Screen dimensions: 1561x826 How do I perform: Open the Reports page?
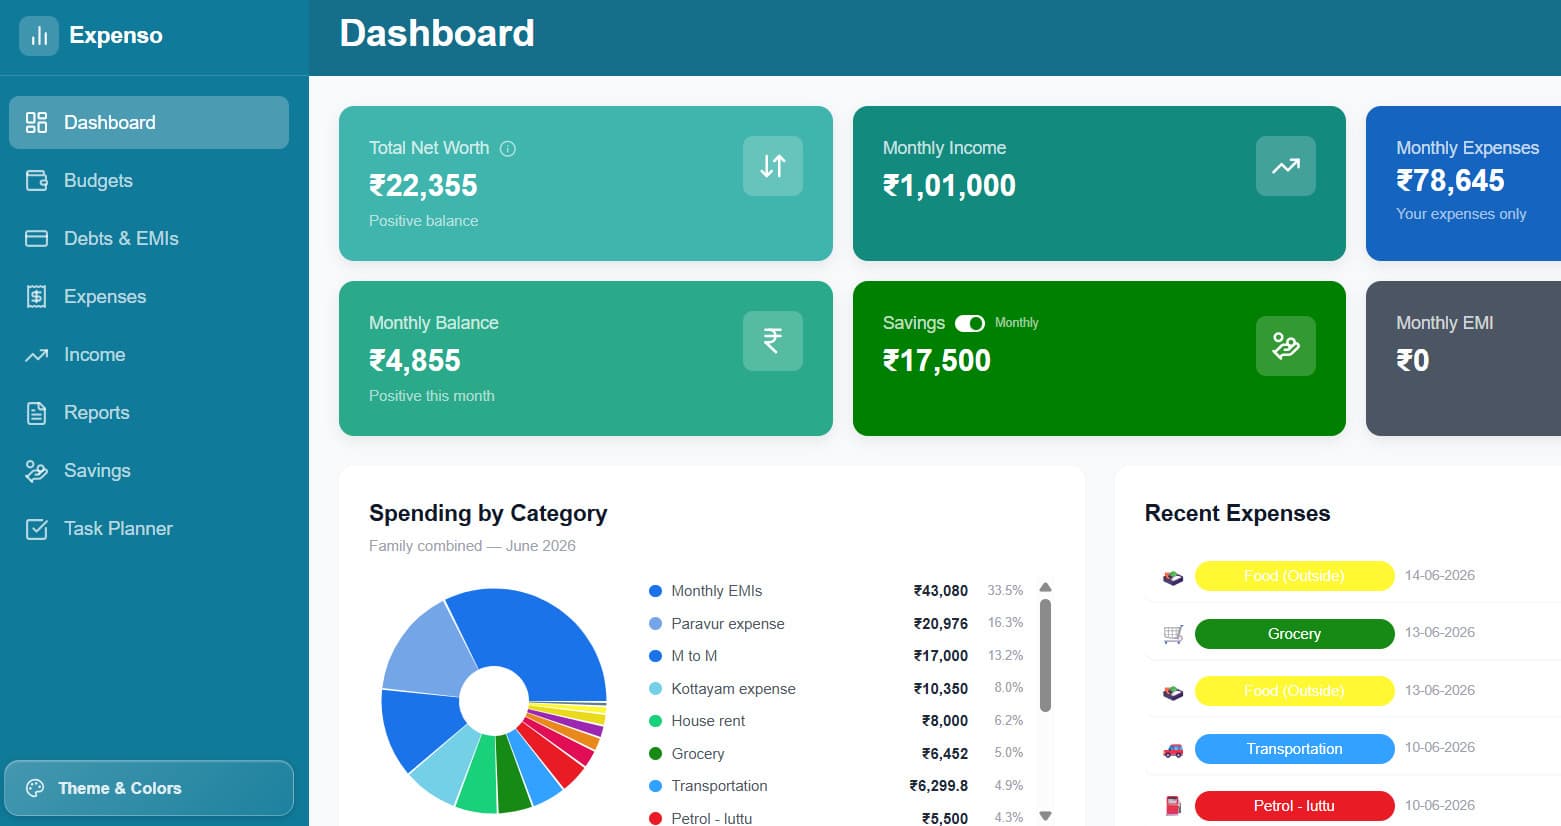pyautogui.click(x=149, y=412)
